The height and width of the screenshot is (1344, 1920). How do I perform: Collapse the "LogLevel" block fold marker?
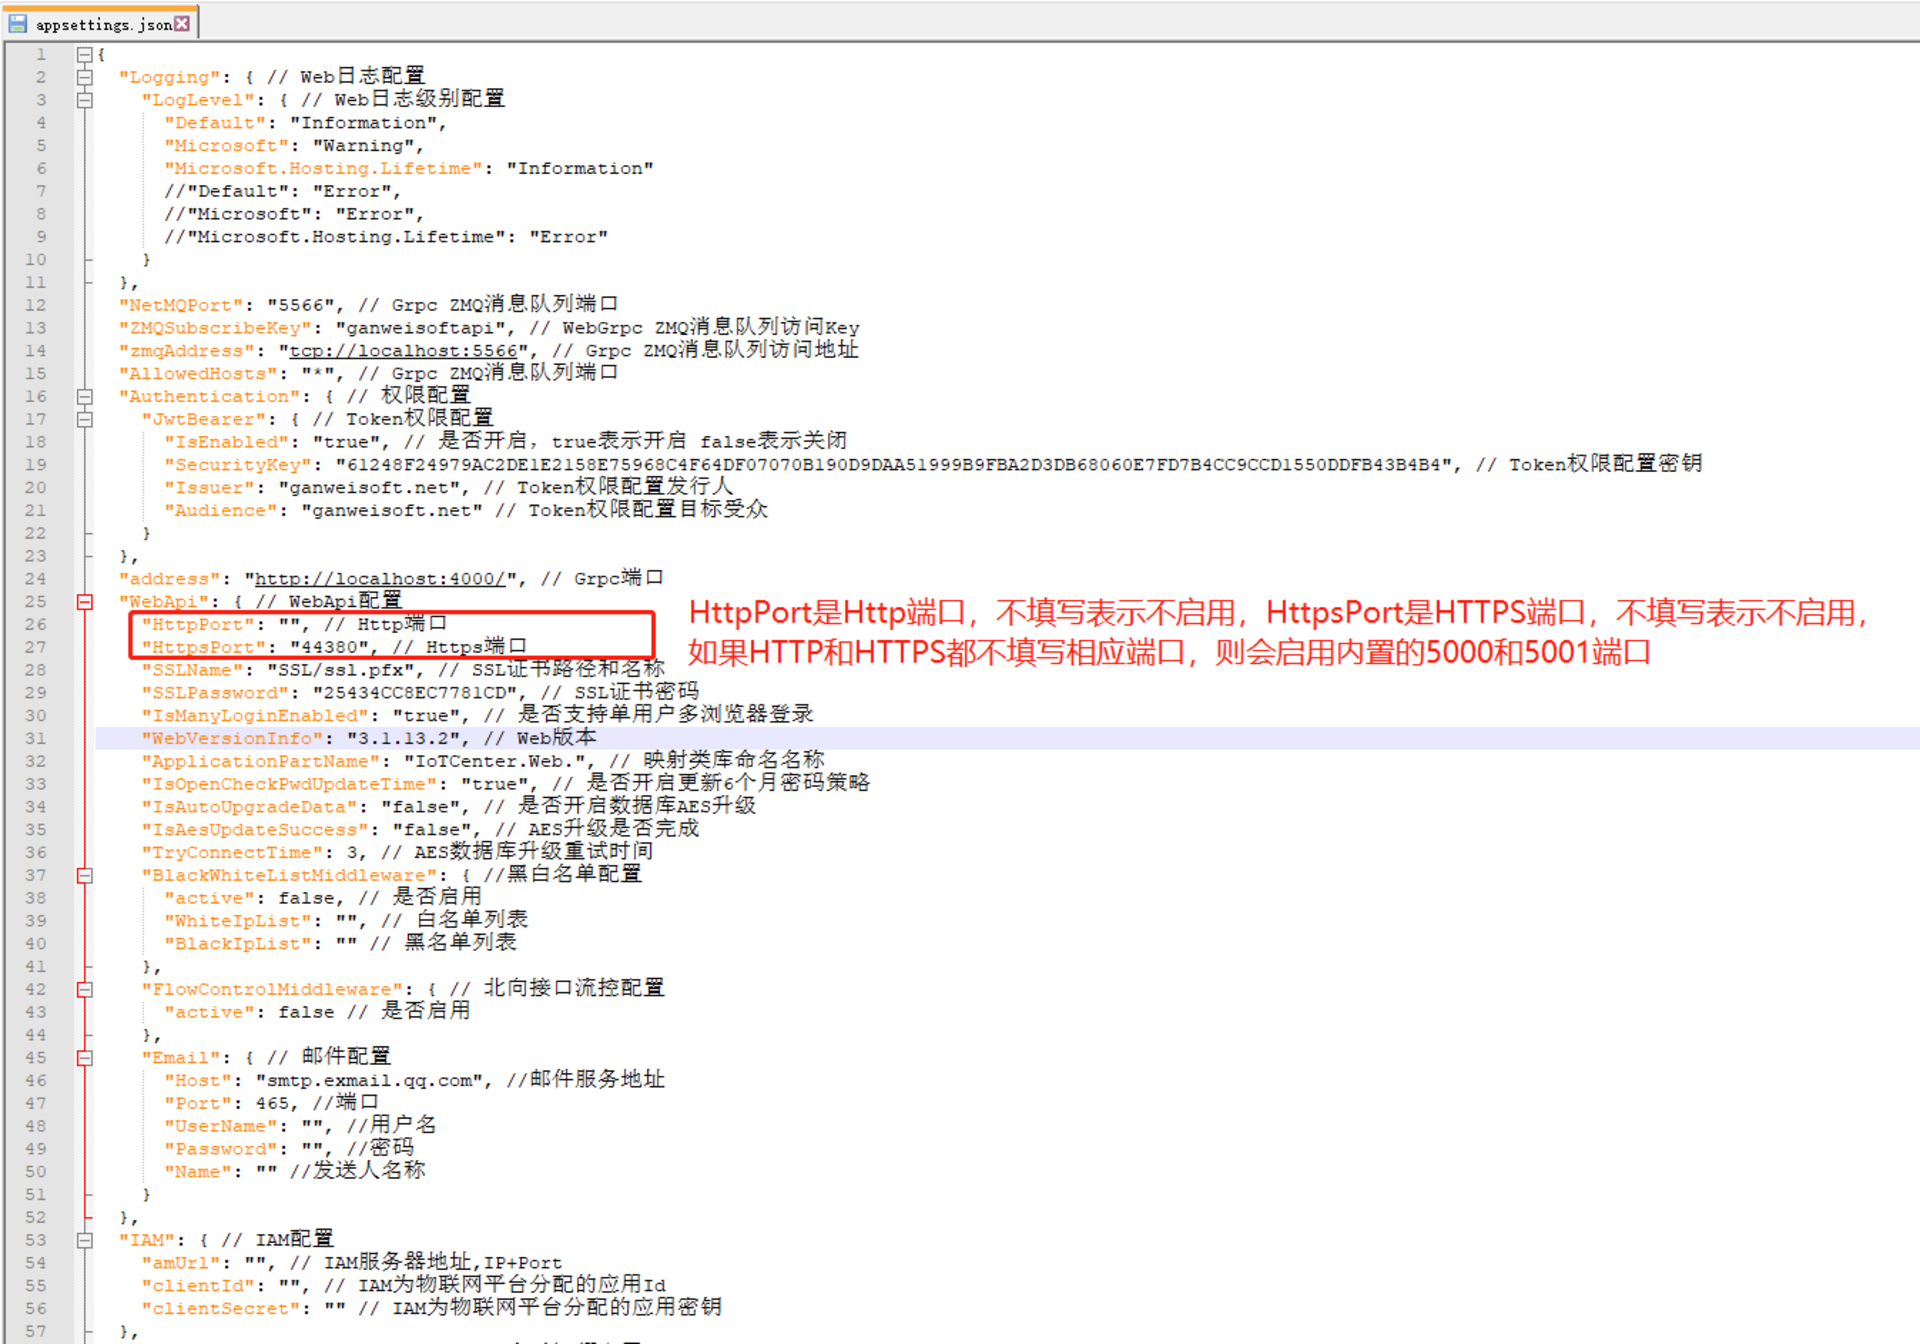[85, 100]
